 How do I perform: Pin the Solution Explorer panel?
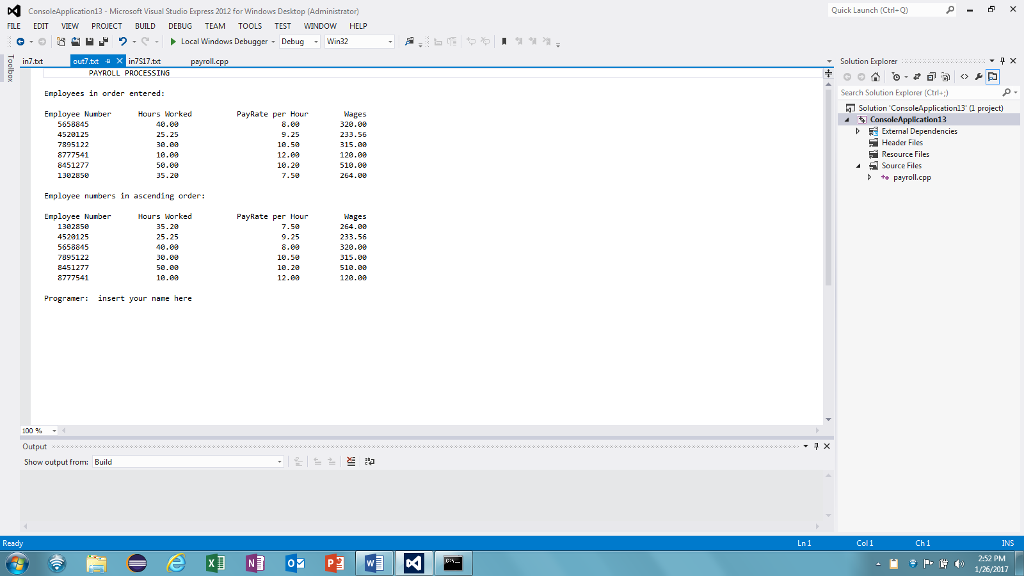(x=1002, y=61)
